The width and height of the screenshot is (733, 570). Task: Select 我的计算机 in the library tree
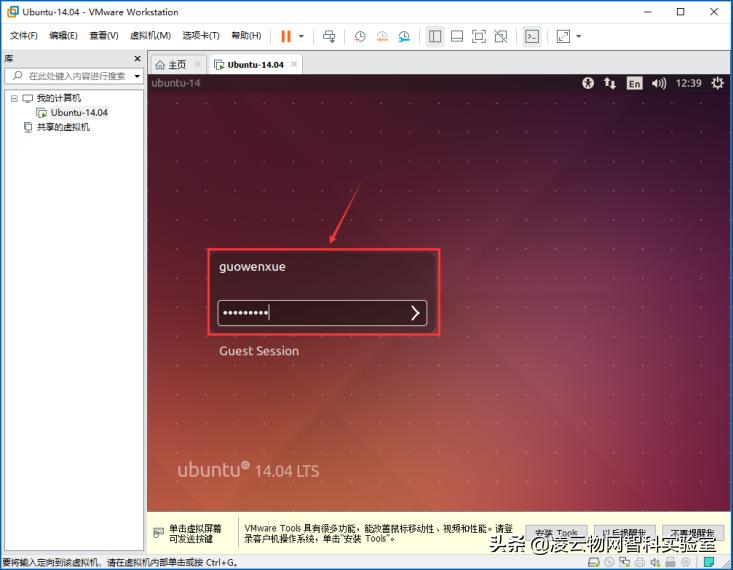point(59,98)
